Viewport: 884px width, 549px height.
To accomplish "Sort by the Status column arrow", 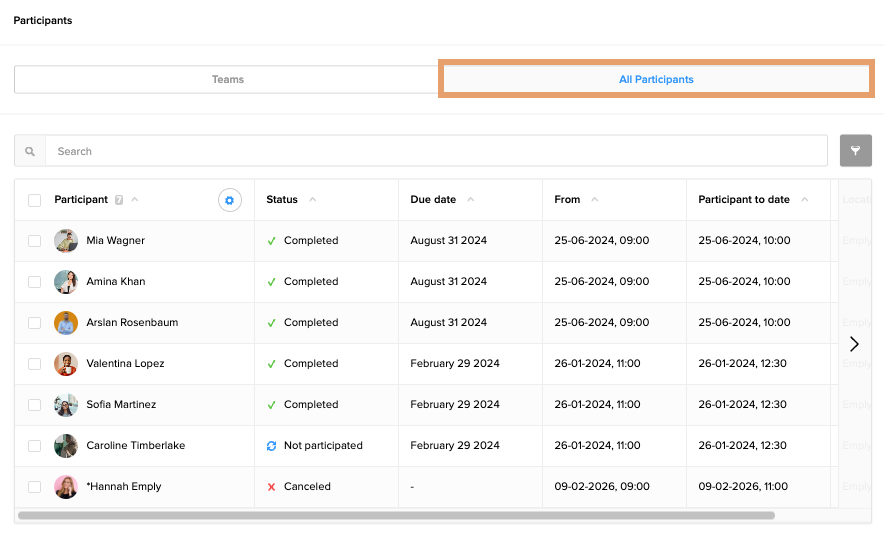I will click(x=312, y=200).
